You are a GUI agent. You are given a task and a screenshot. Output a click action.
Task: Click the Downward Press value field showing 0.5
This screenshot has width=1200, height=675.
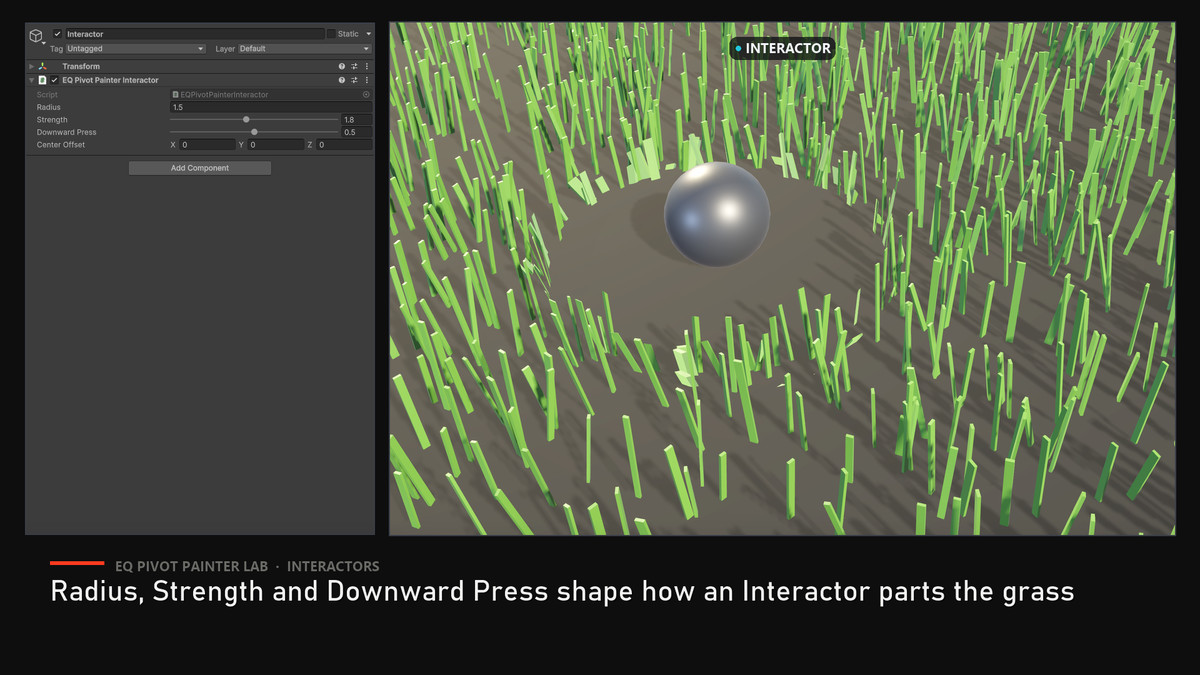(x=357, y=132)
